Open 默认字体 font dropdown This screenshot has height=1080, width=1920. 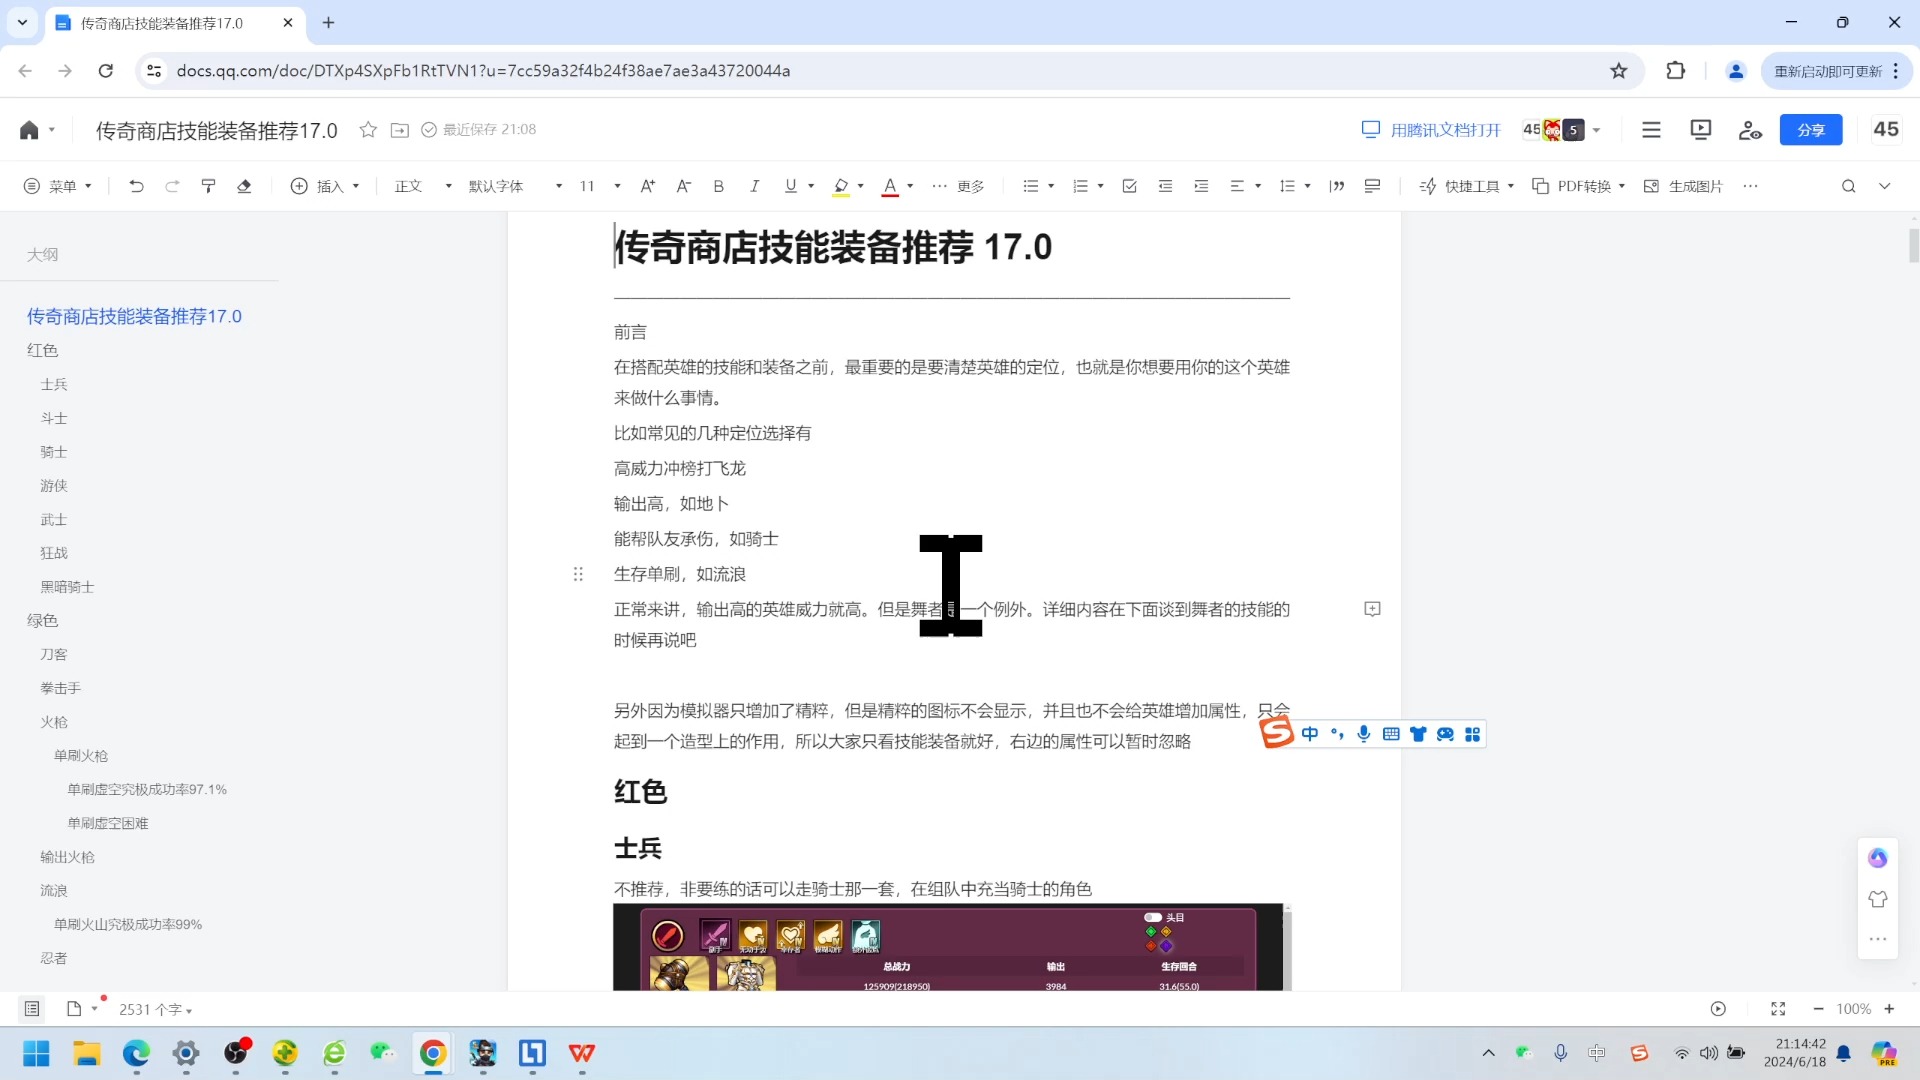coord(515,186)
